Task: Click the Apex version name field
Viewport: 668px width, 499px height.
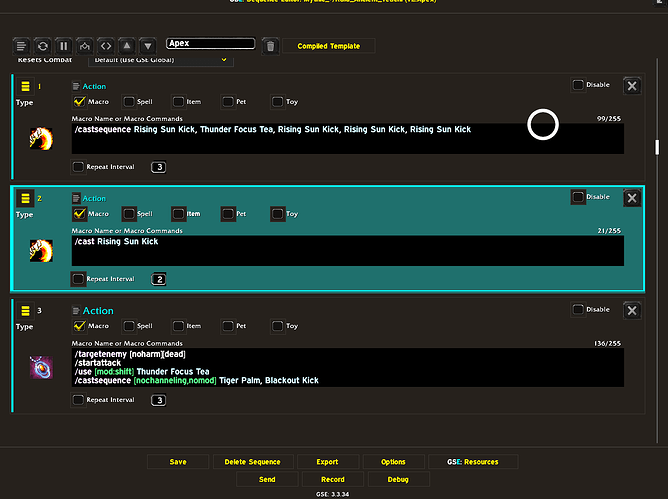Action: point(210,43)
